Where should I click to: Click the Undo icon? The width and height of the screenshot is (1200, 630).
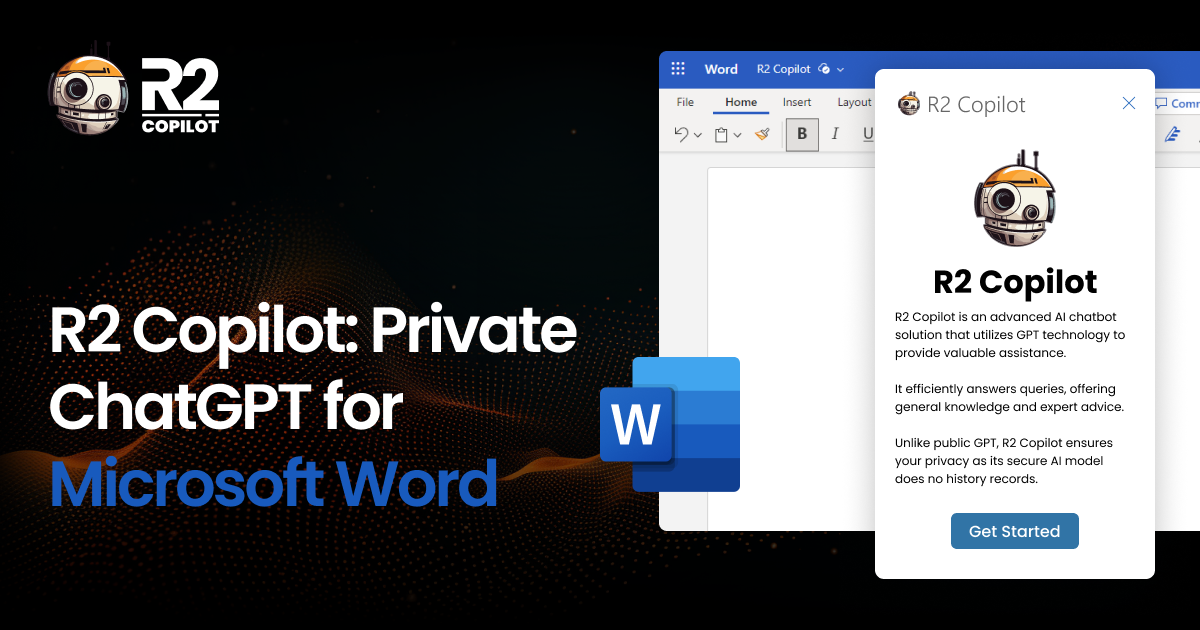(x=681, y=133)
